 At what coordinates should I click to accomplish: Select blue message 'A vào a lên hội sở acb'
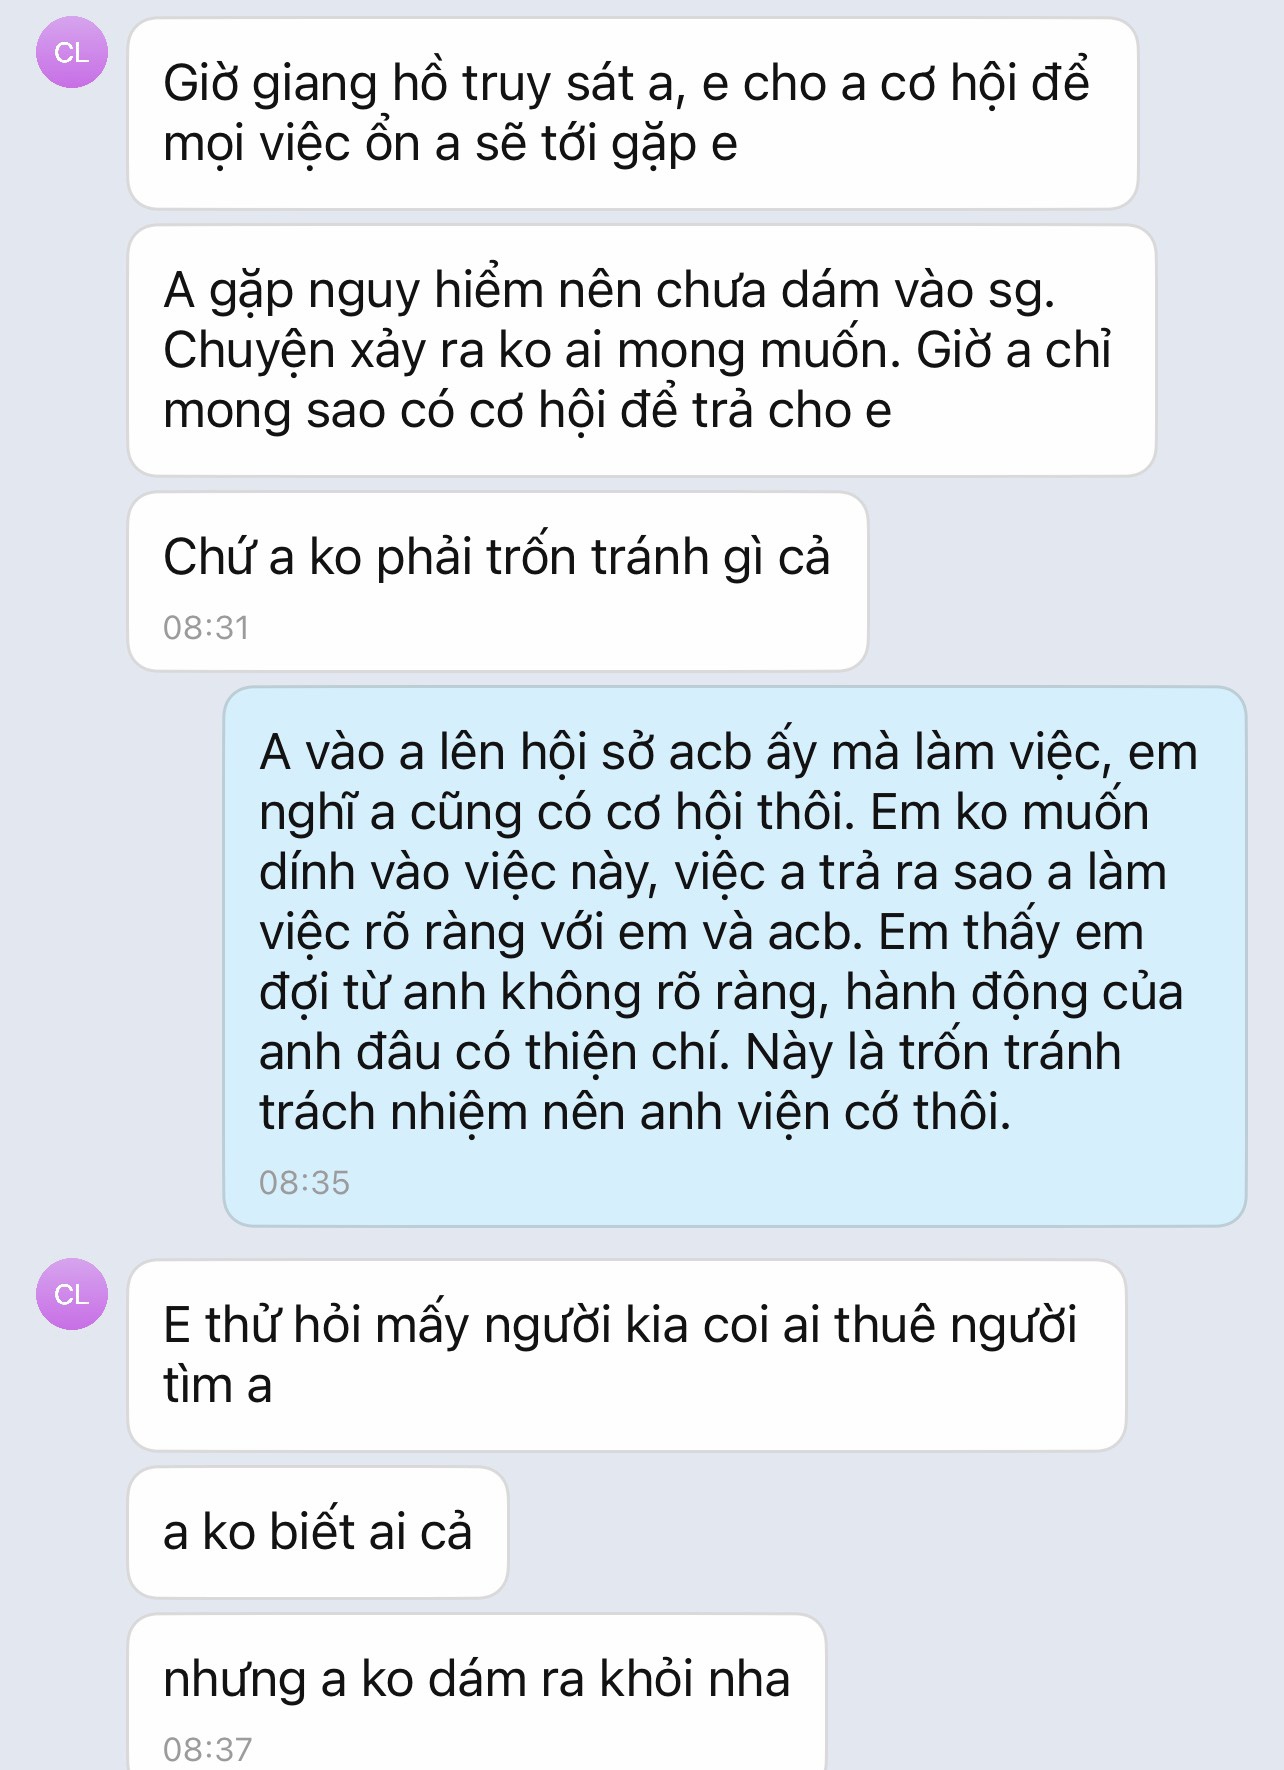tap(735, 956)
